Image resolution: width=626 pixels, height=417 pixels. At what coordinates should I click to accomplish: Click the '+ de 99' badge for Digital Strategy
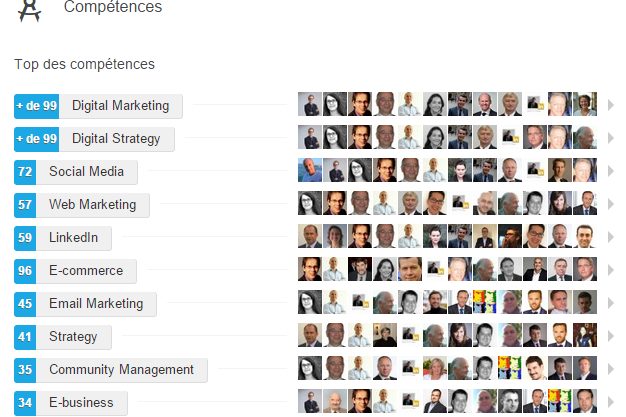36,139
